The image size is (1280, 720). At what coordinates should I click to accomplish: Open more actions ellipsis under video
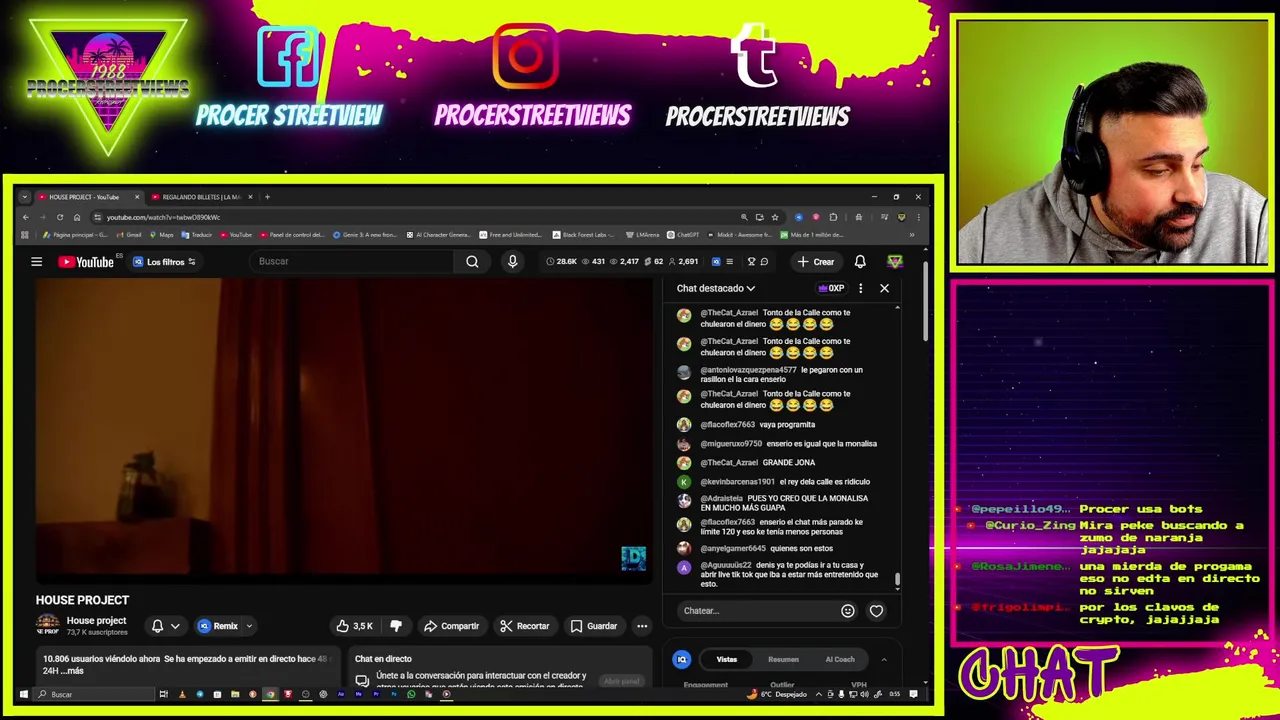point(642,626)
